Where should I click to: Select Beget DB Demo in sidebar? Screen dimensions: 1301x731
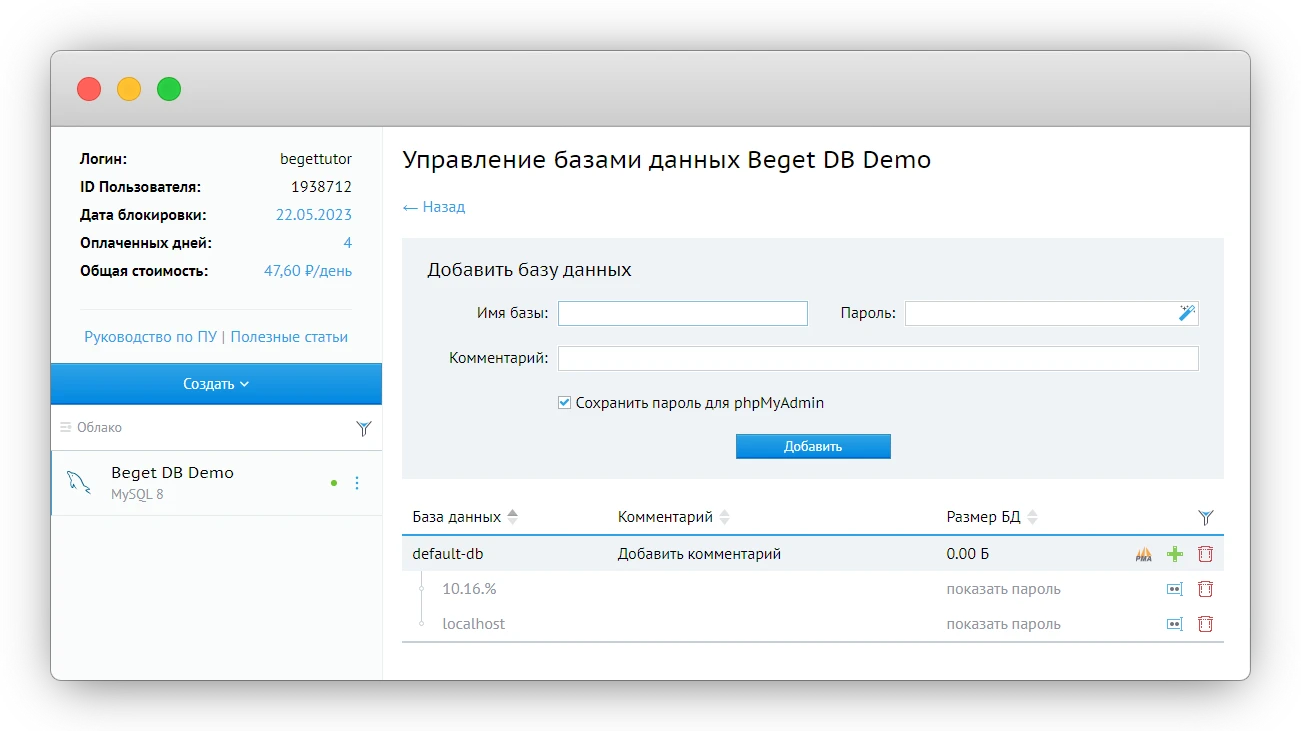(172, 481)
